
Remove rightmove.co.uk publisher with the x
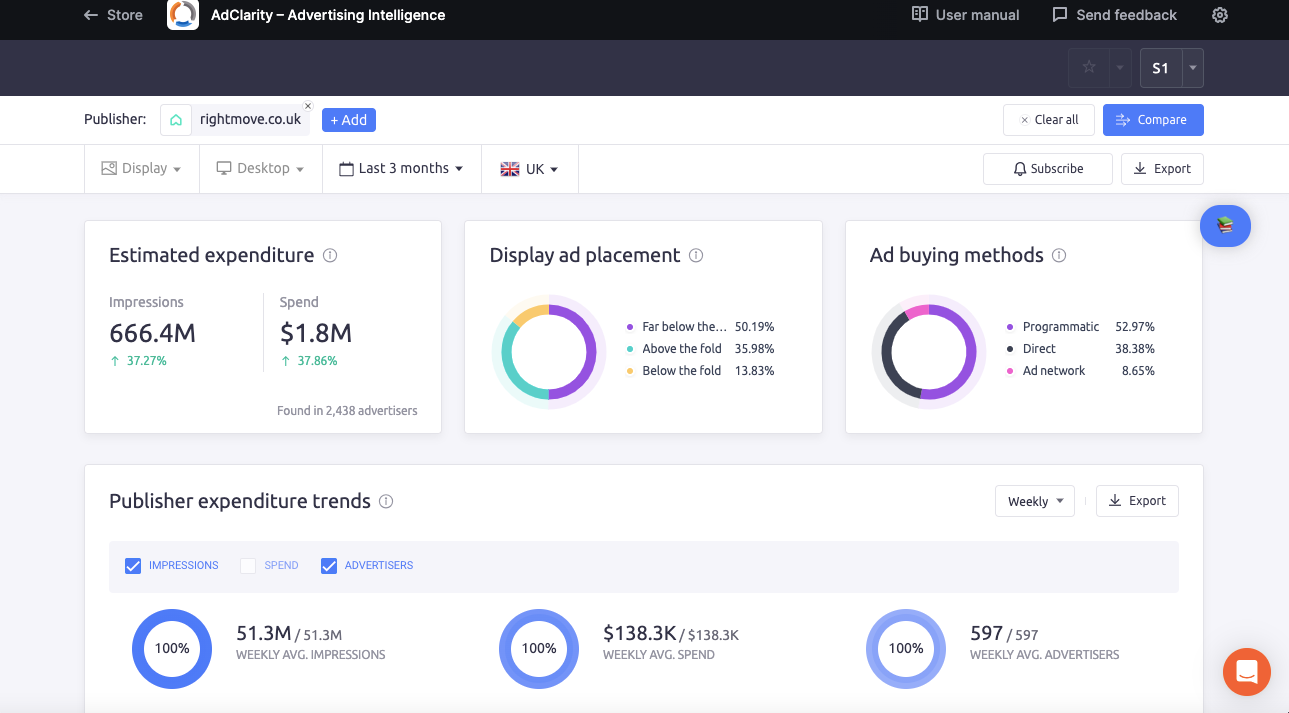pyautogui.click(x=308, y=106)
